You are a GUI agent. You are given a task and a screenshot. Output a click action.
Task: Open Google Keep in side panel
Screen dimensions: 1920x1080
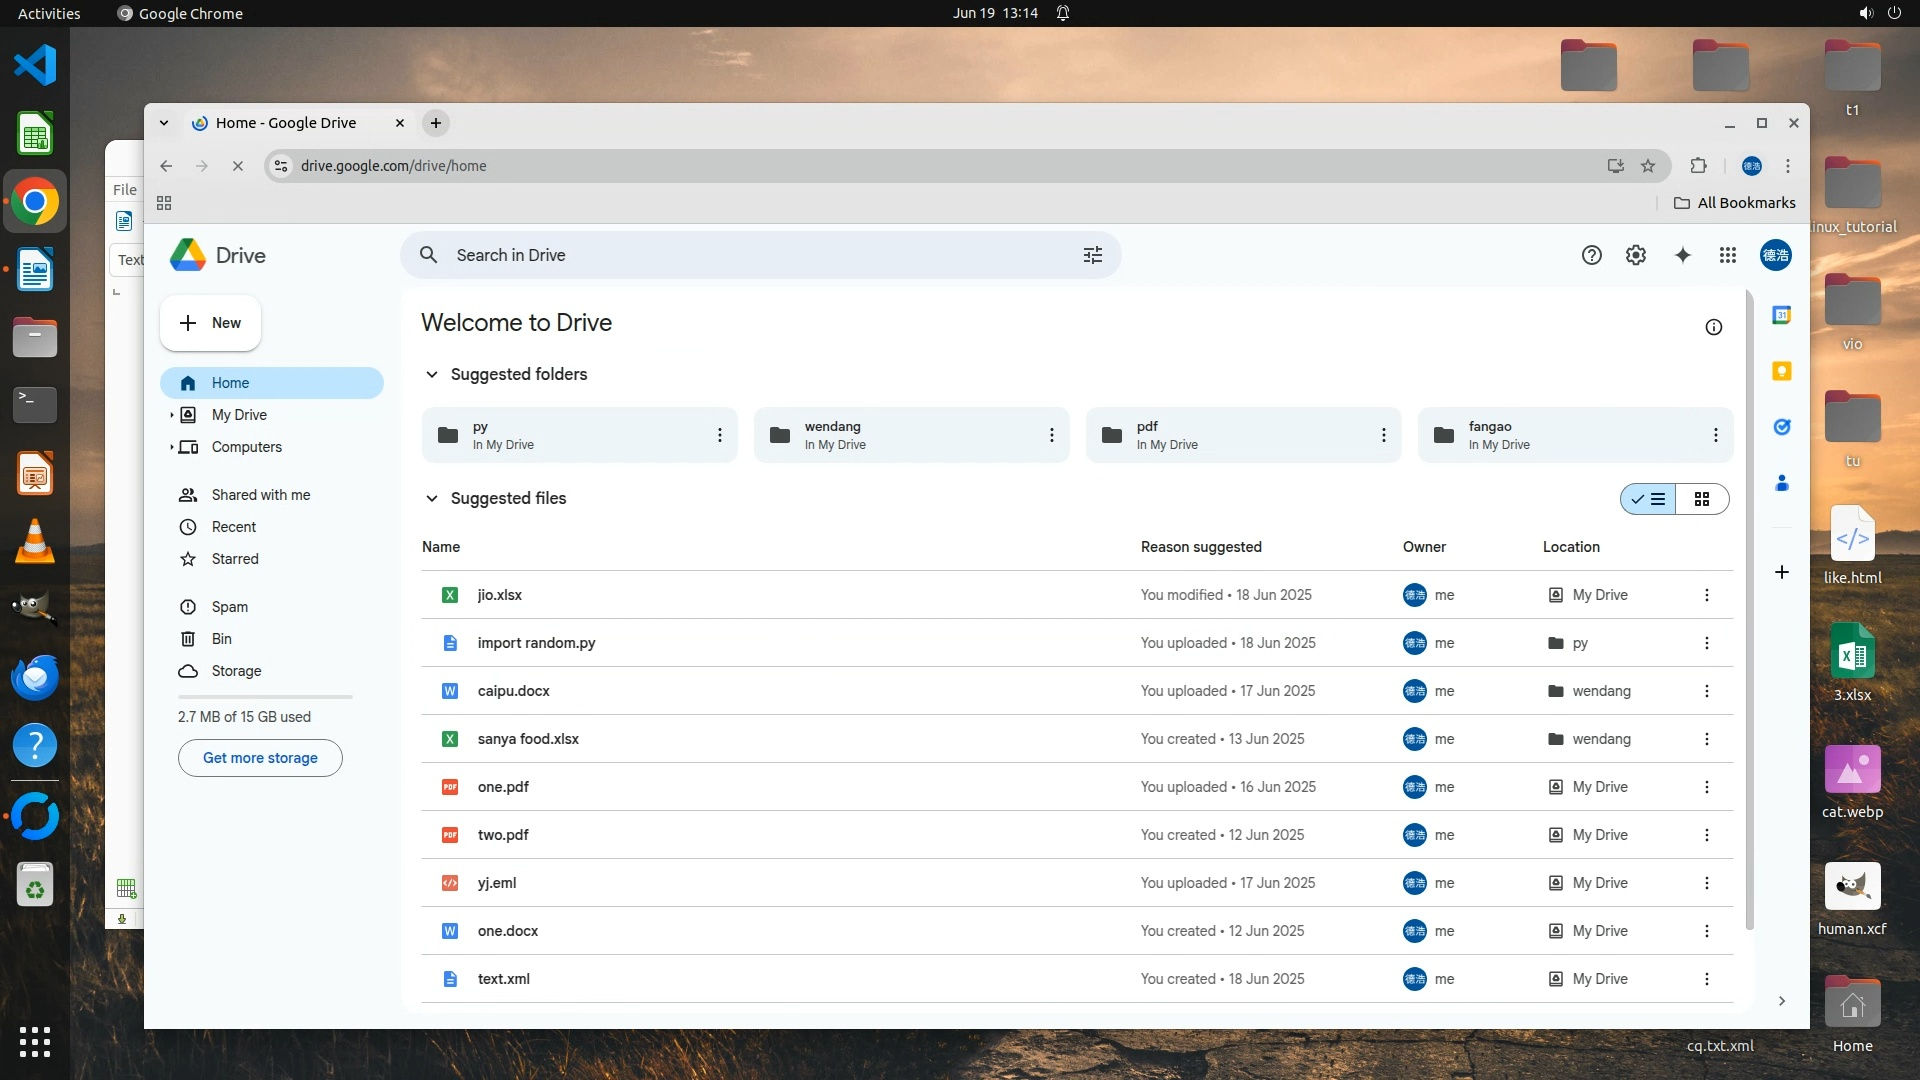pos(1781,371)
